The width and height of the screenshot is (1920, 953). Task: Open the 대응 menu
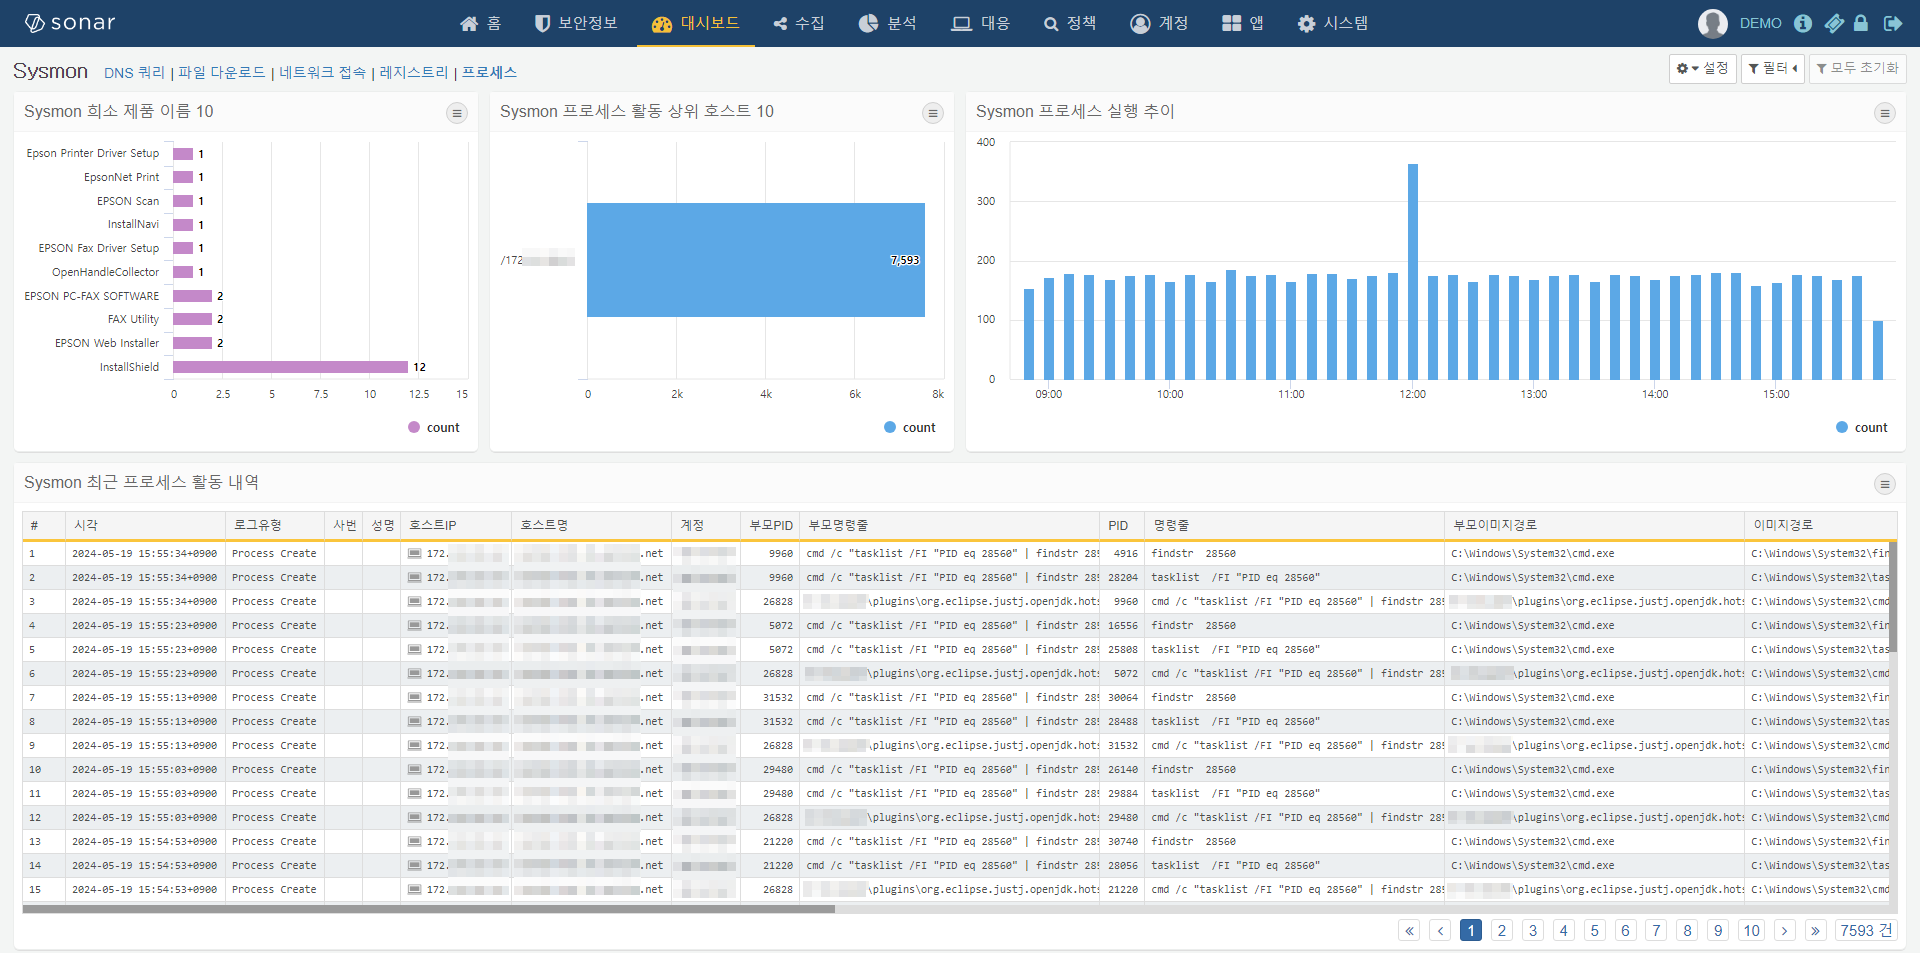point(980,23)
